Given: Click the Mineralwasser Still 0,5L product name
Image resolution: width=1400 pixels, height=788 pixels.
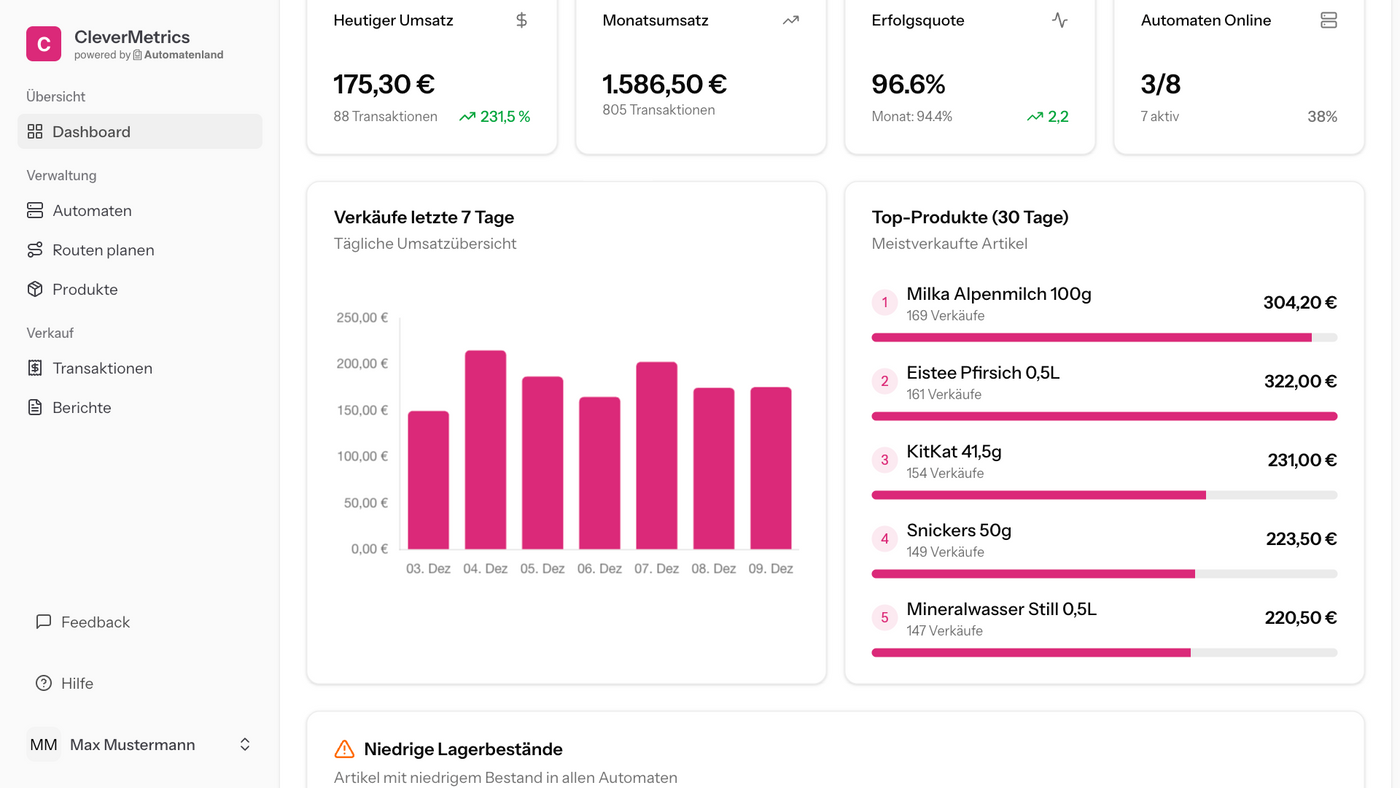Looking at the screenshot, I should tap(1002, 609).
